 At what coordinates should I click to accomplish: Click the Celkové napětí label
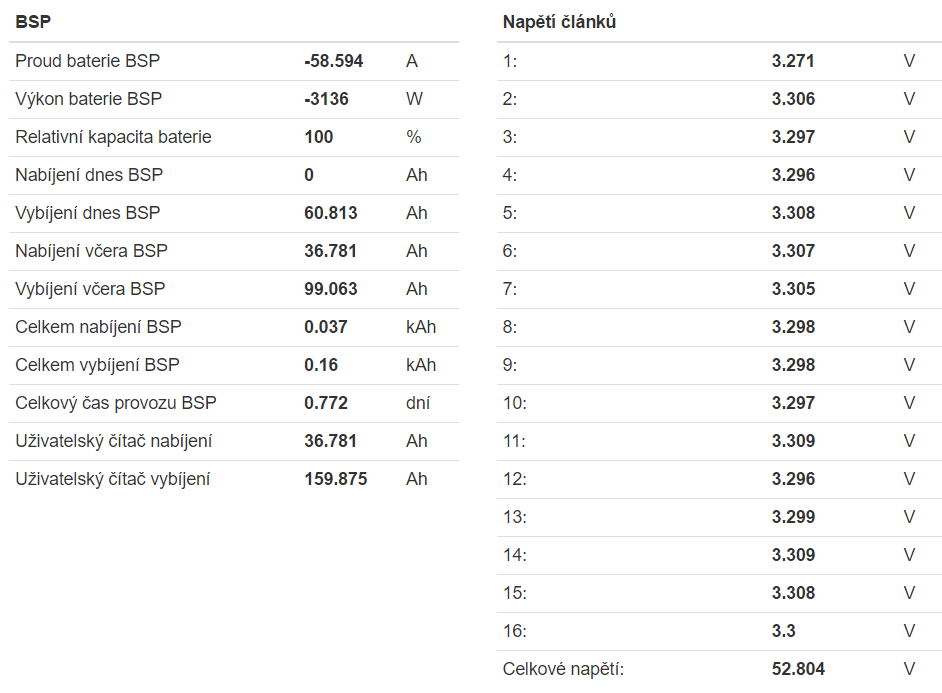pyautogui.click(x=563, y=669)
